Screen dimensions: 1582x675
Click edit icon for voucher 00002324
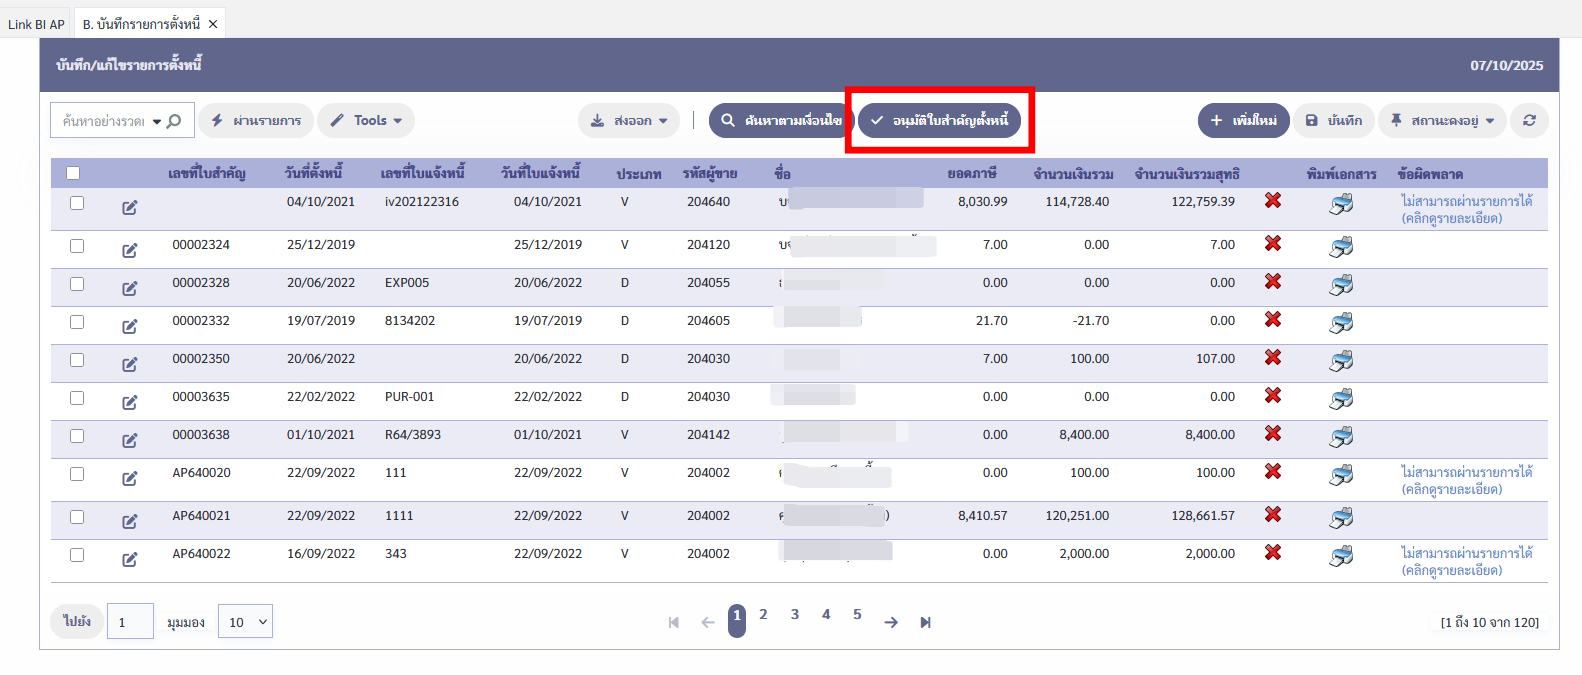tap(130, 250)
